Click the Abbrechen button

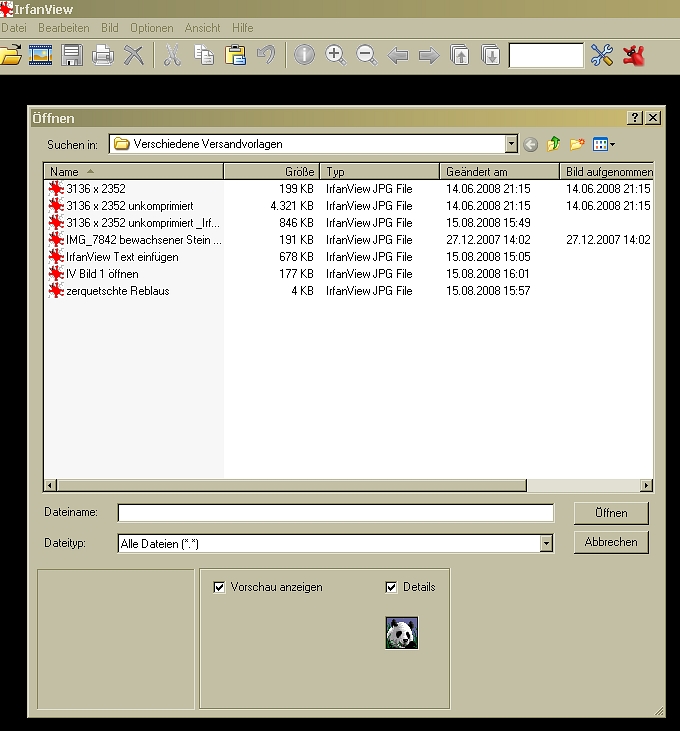(x=611, y=542)
